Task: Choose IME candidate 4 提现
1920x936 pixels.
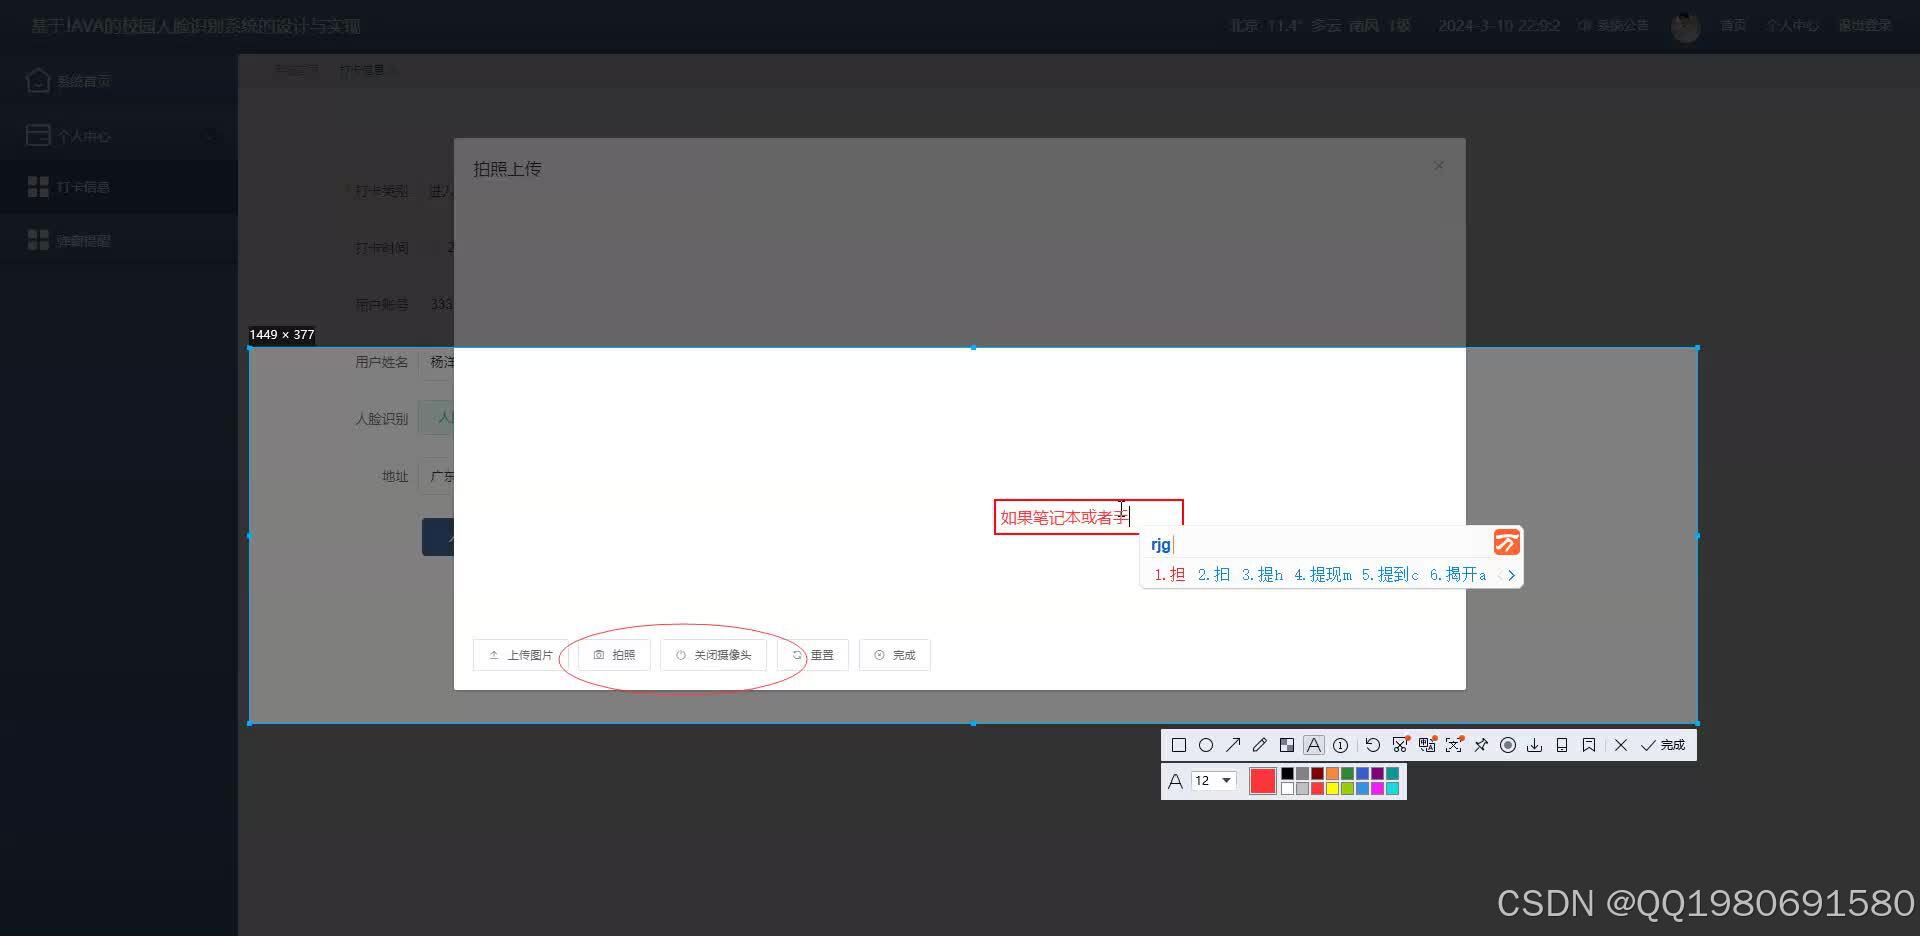Action: [x=1322, y=575]
